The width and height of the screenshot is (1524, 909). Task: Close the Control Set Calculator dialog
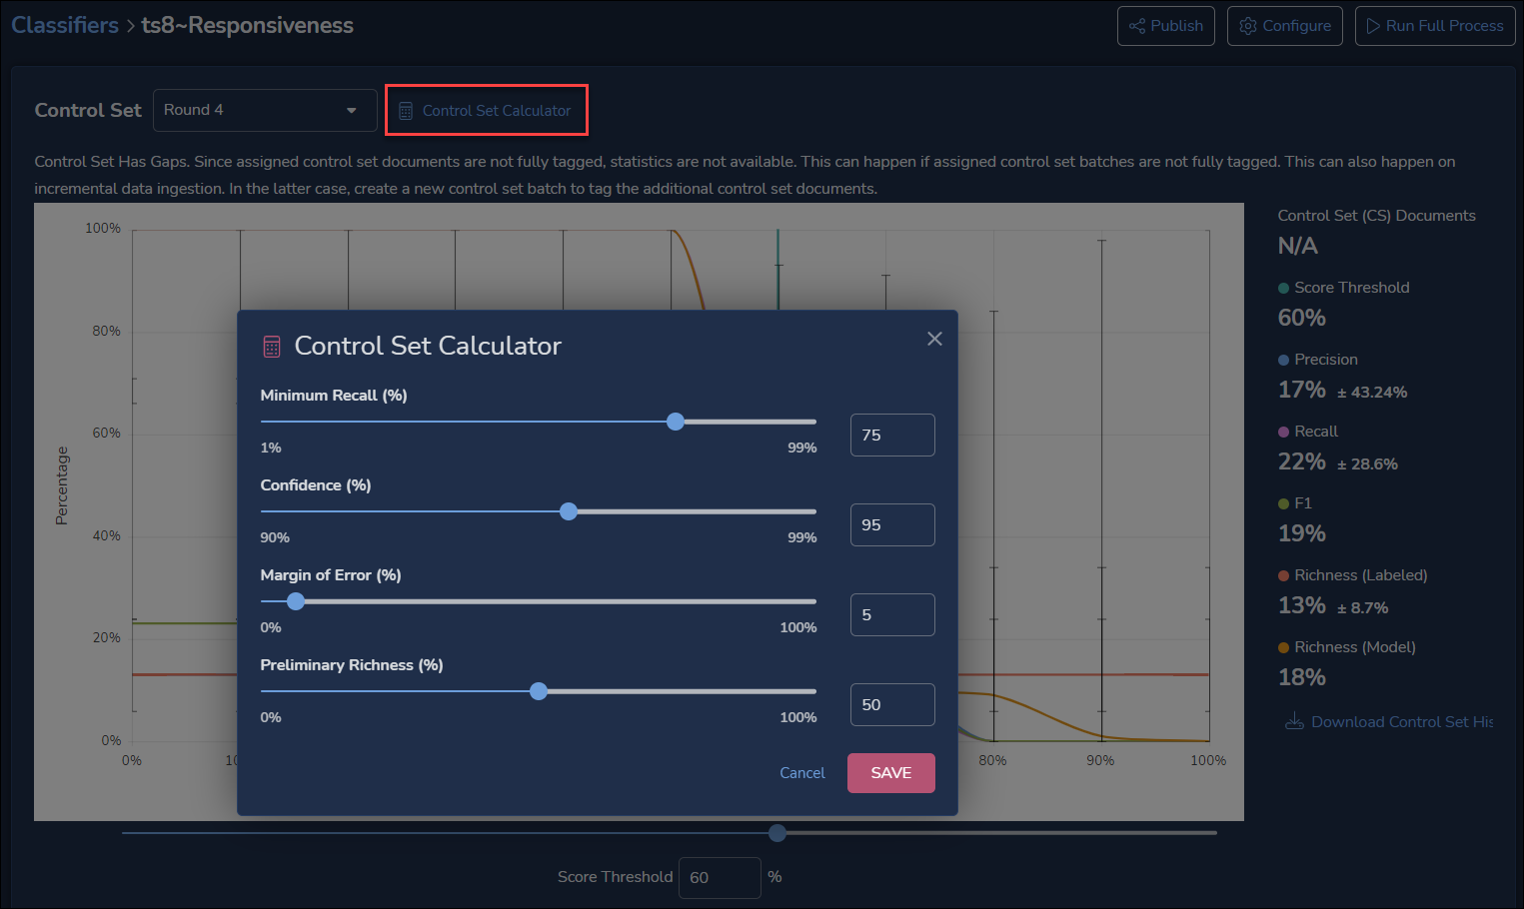934,339
